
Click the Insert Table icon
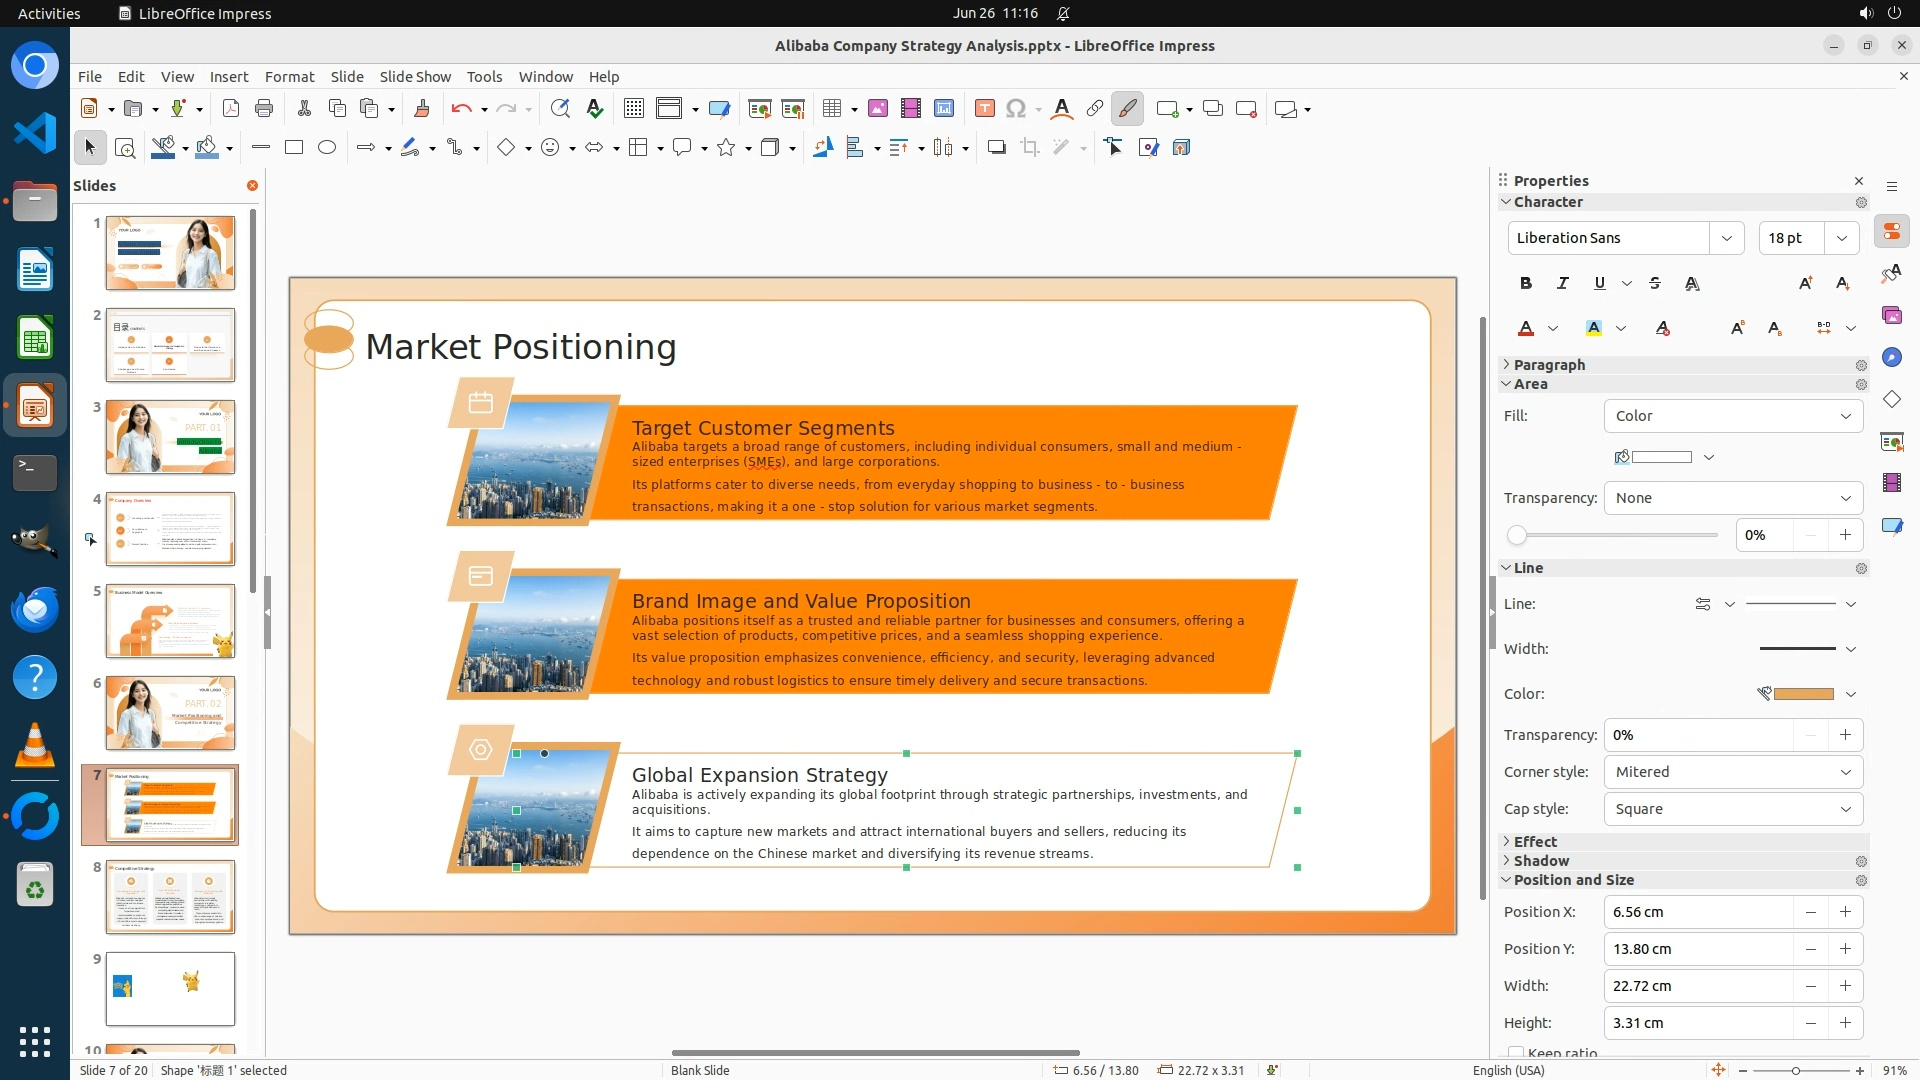tap(831, 109)
